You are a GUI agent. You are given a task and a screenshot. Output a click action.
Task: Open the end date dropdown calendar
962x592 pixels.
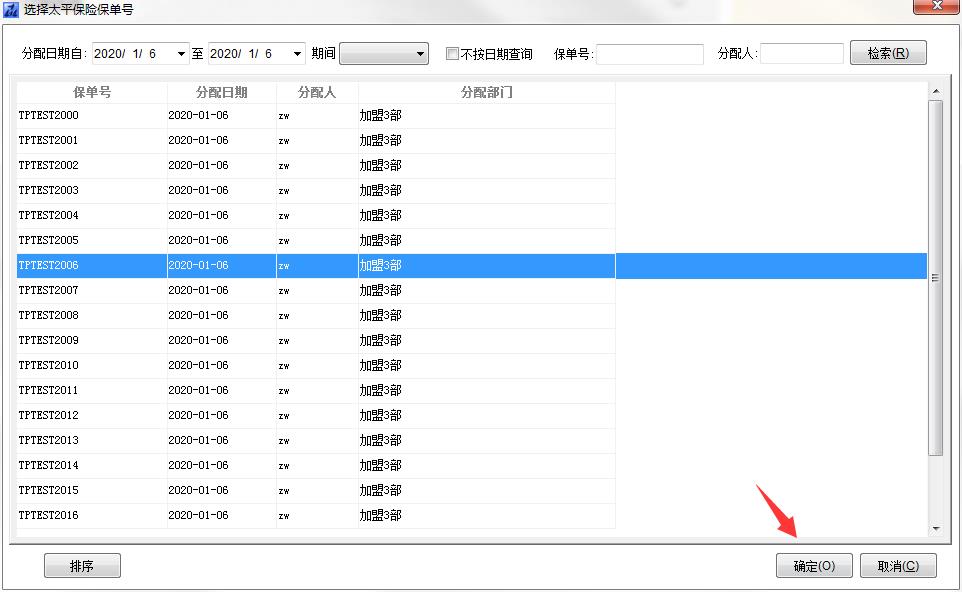[296, 54]
